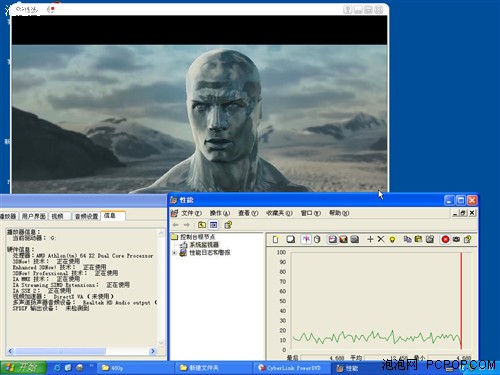Screen dimensions: 500x375
Task: Open 操作(A) menu
Action: (x=220, y=213)
